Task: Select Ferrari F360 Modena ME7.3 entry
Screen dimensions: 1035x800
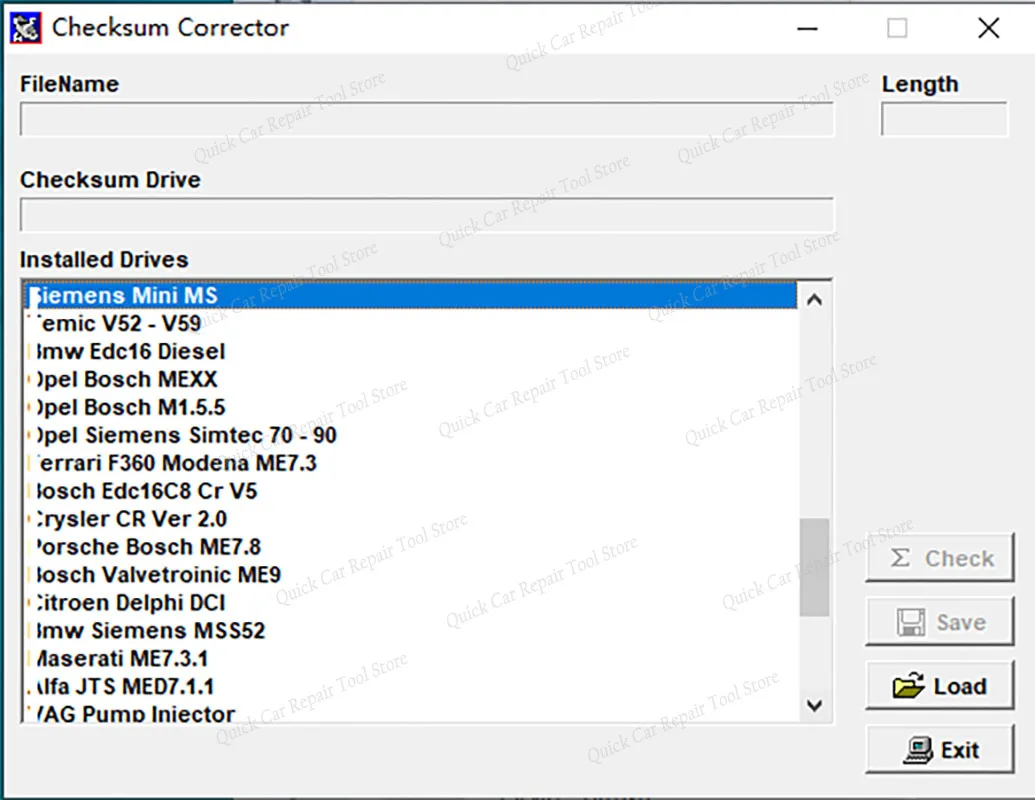Action: click(411, 463)
